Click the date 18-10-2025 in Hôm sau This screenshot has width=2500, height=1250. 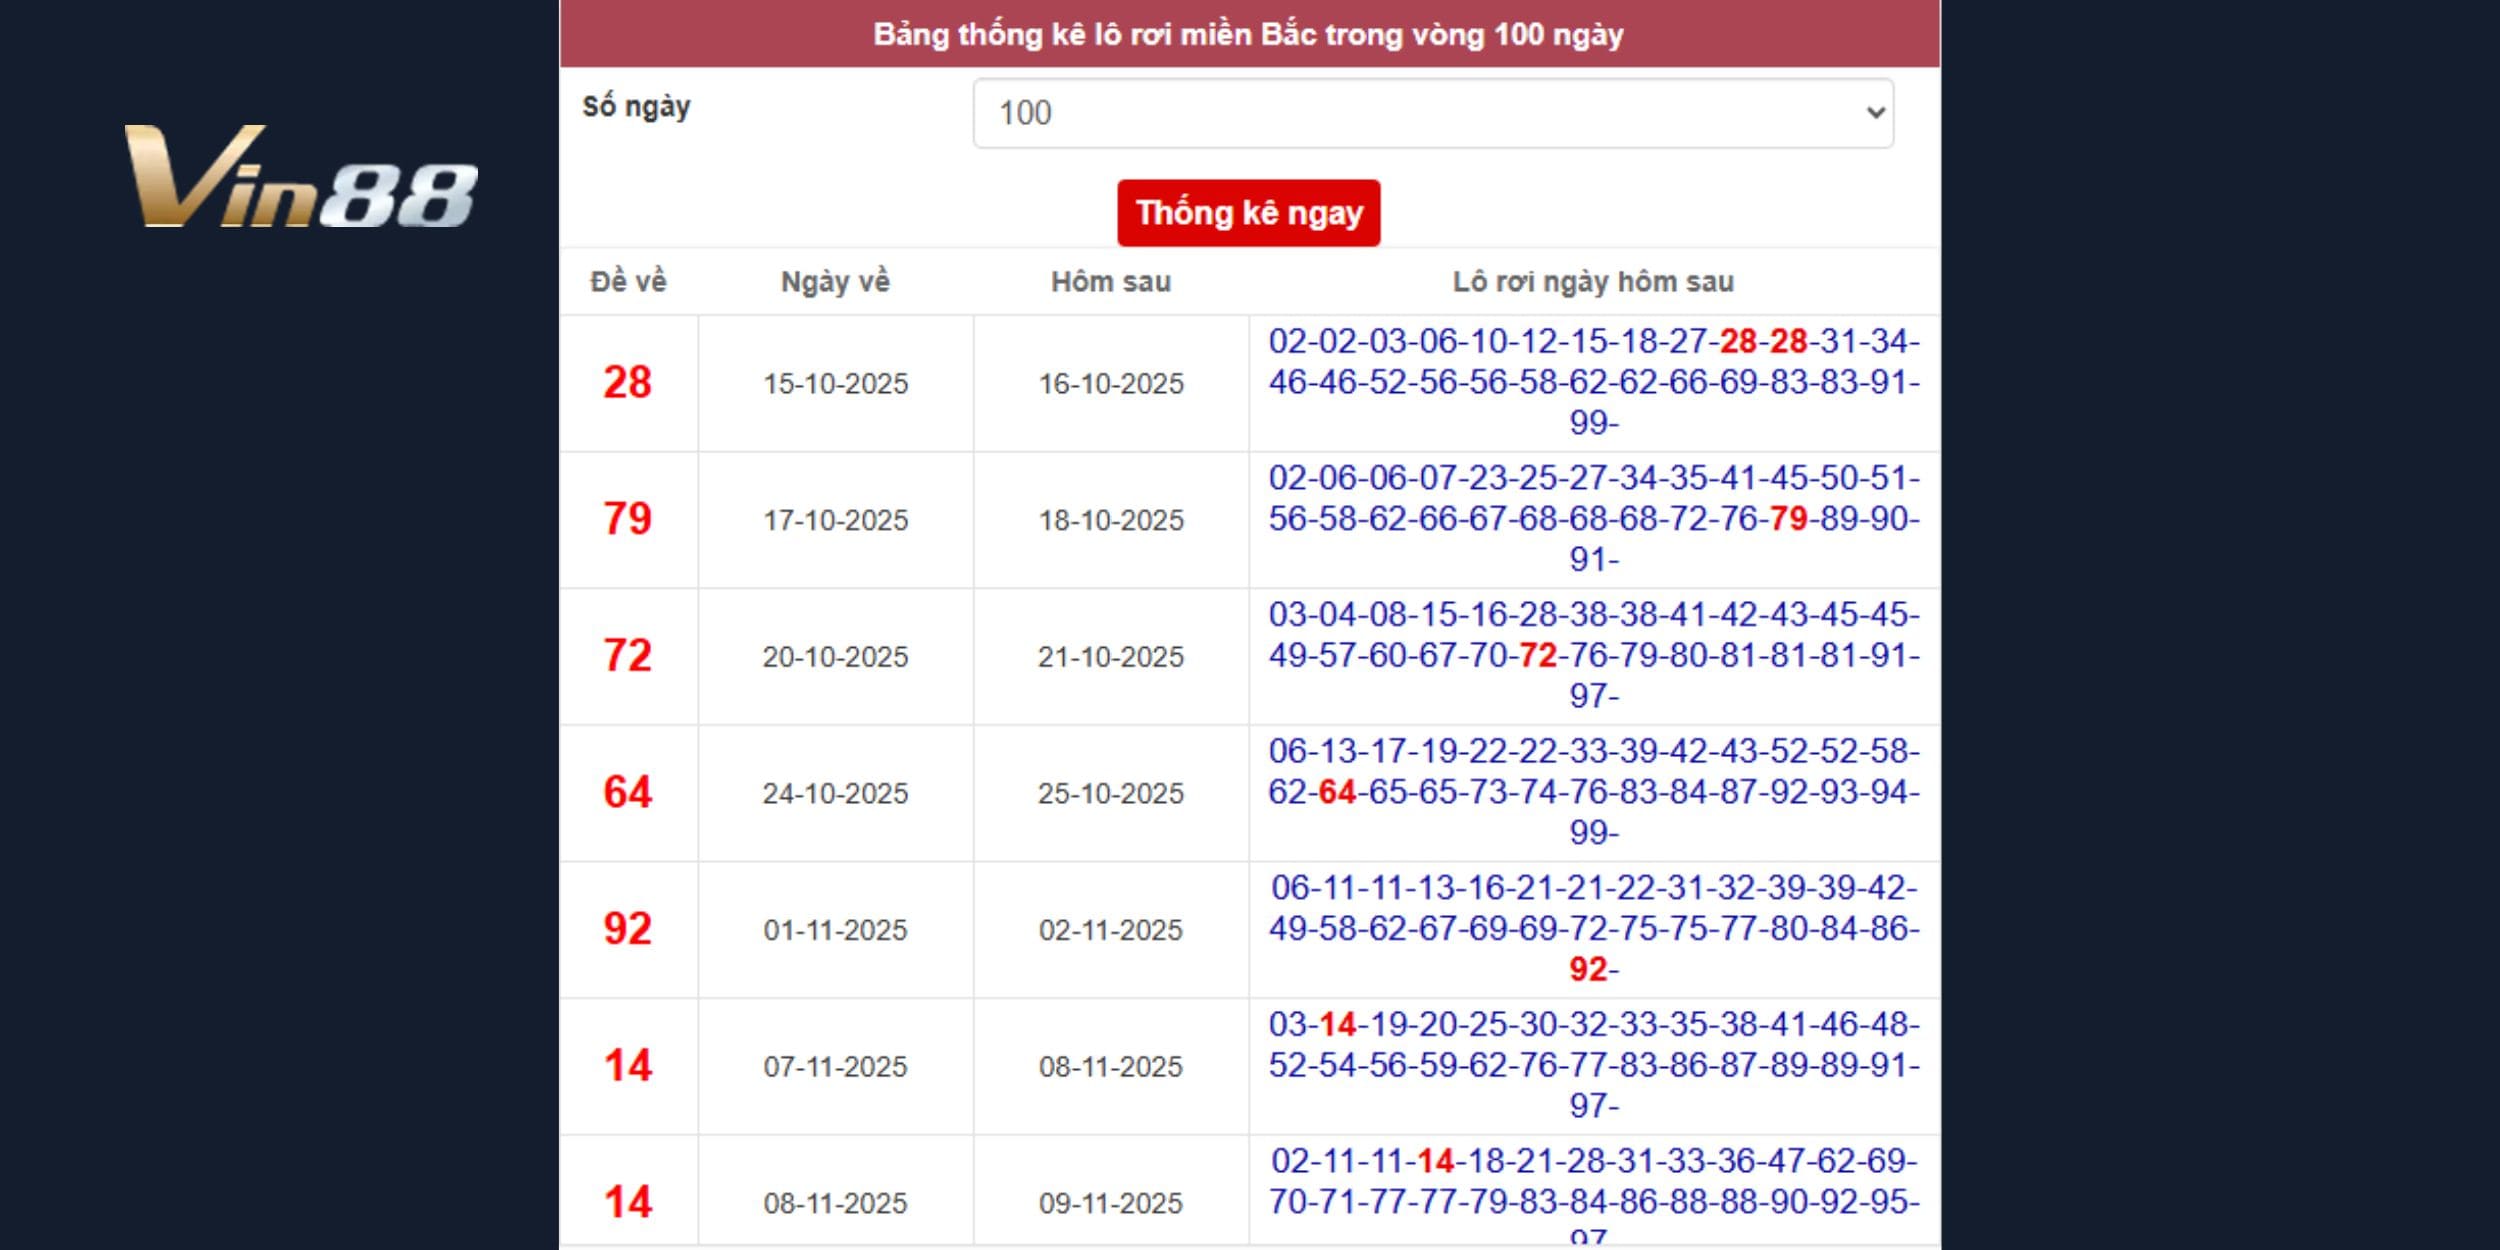coord(1110,520)
